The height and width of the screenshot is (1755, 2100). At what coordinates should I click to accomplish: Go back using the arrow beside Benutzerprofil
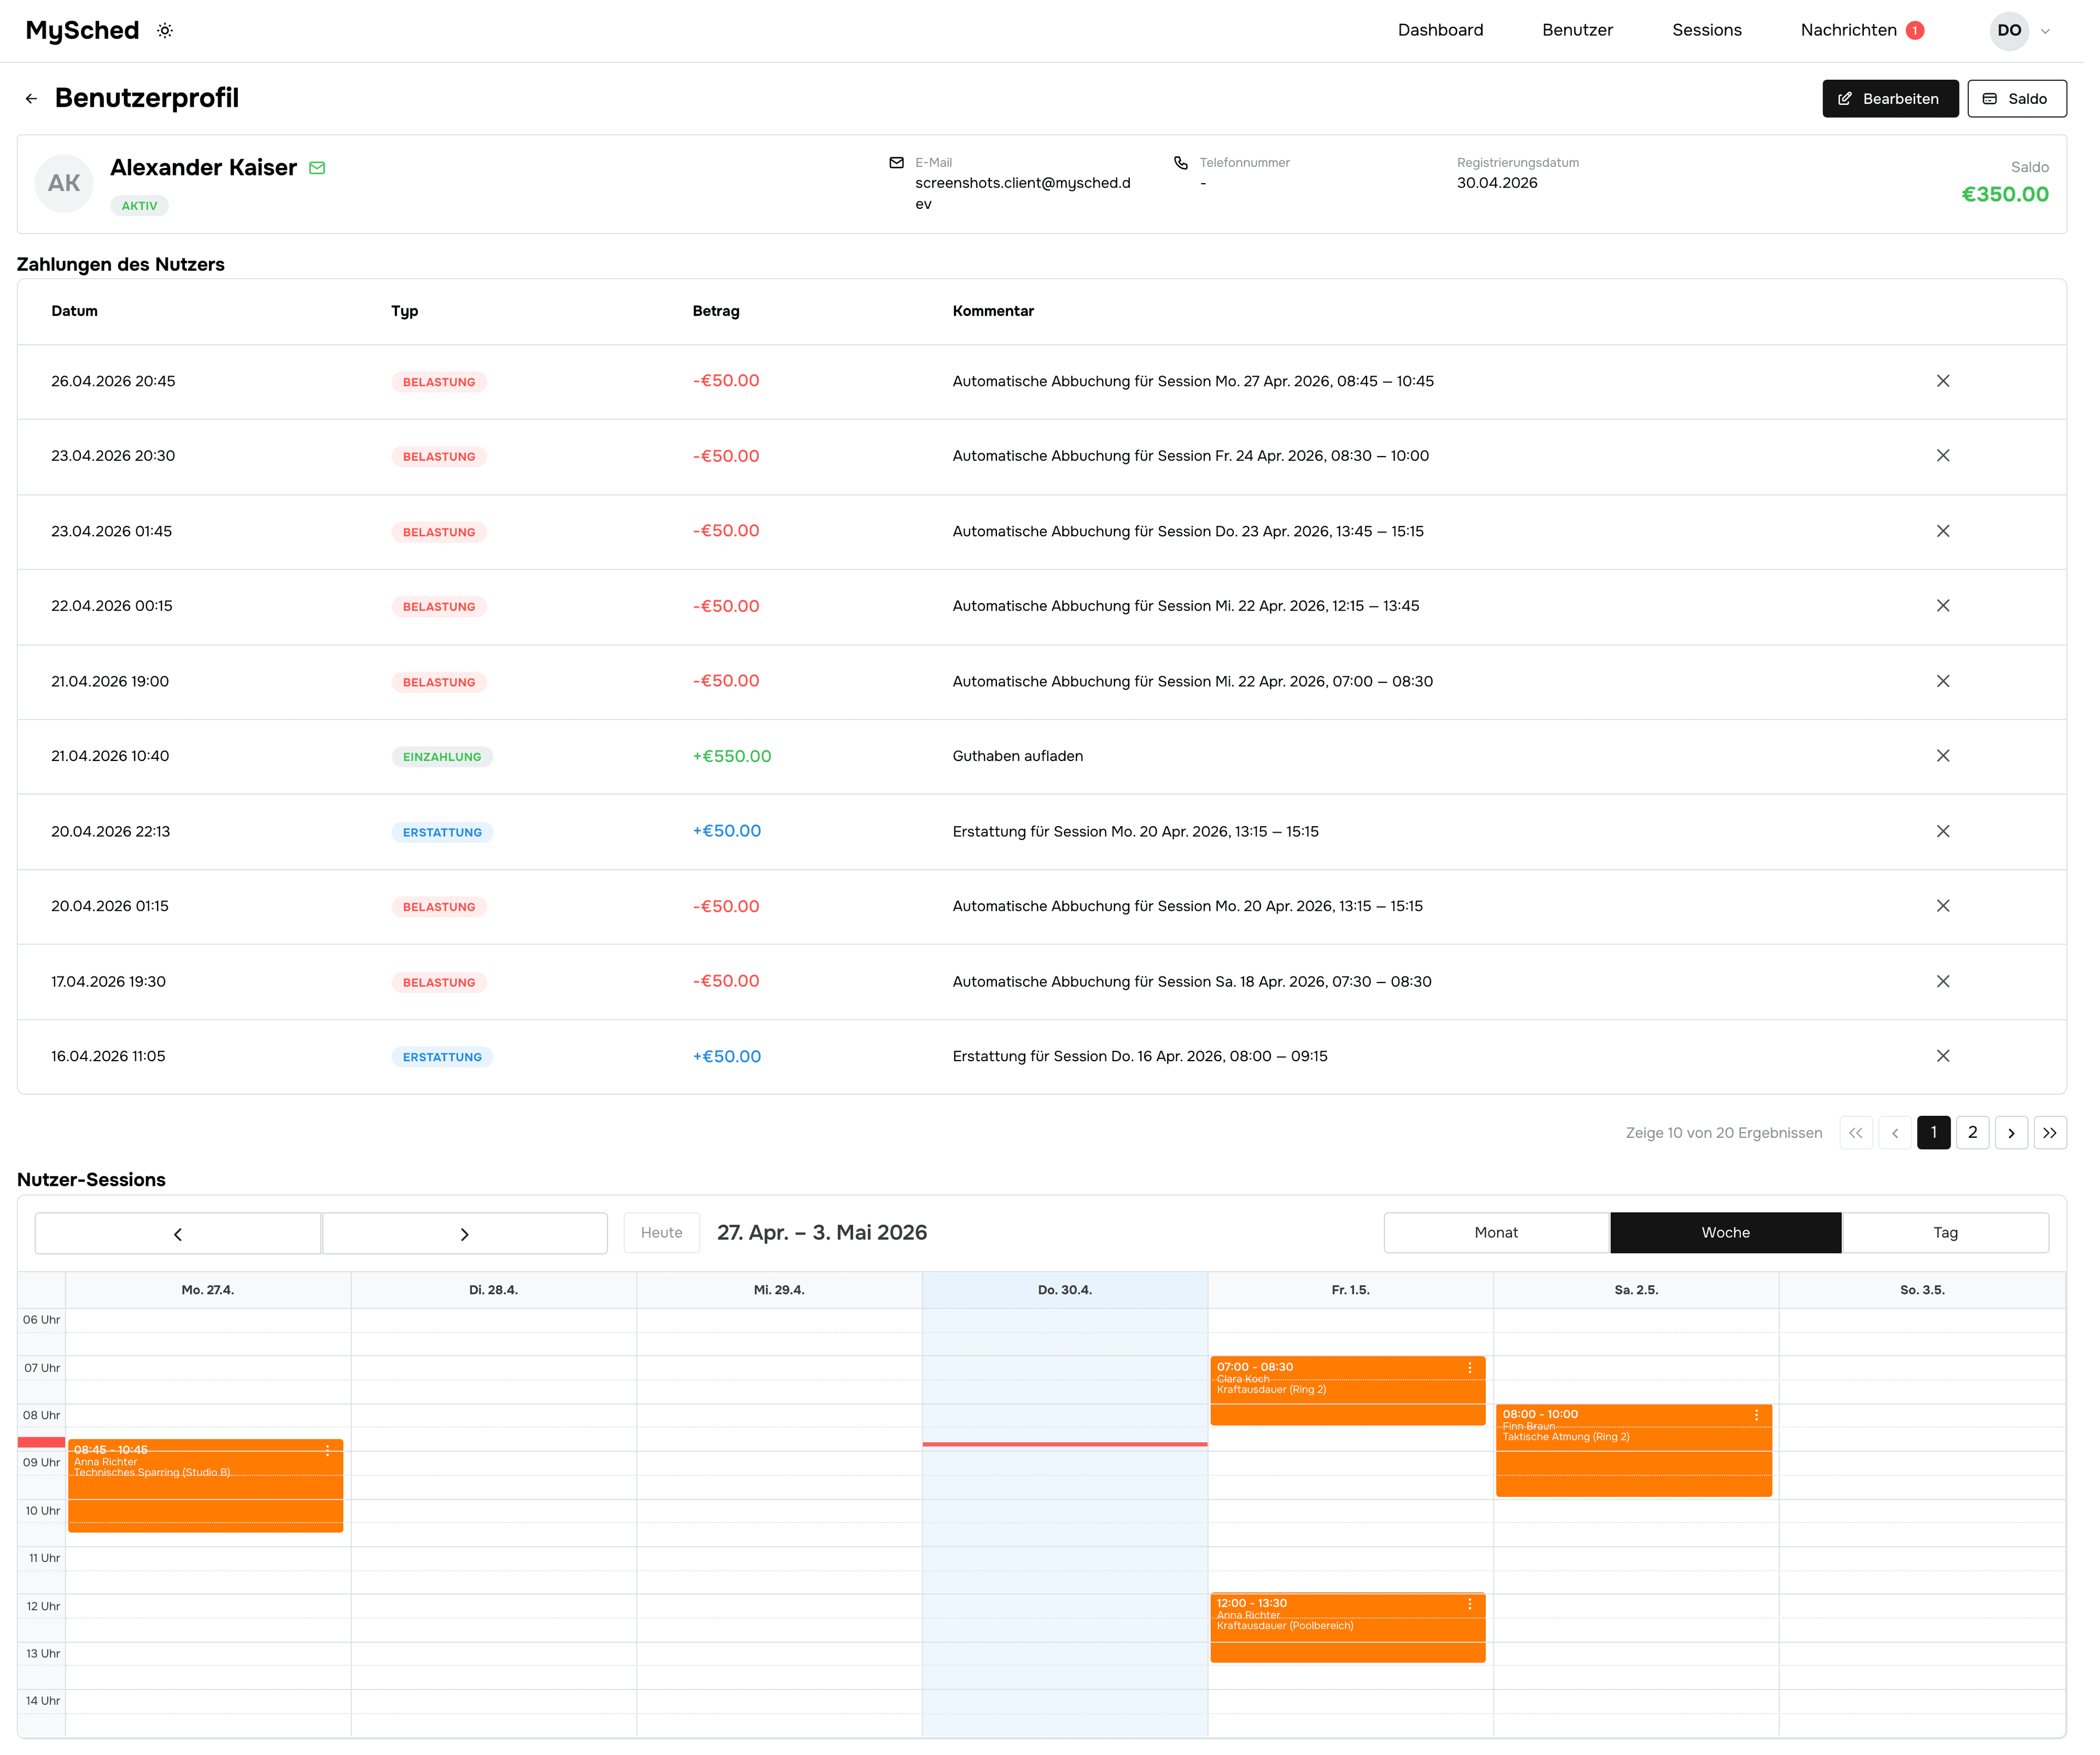coord(32,99)
